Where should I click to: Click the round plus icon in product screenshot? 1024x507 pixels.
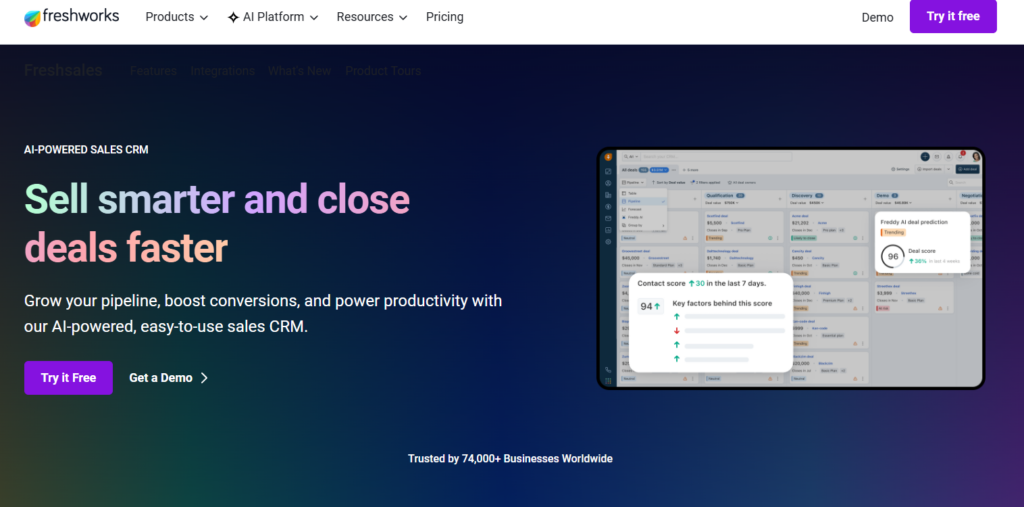tap(925, 157)
